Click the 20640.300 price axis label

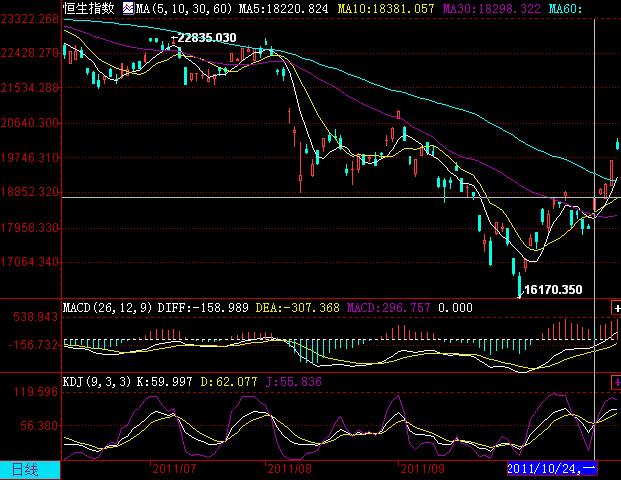[x=30, y=123]
